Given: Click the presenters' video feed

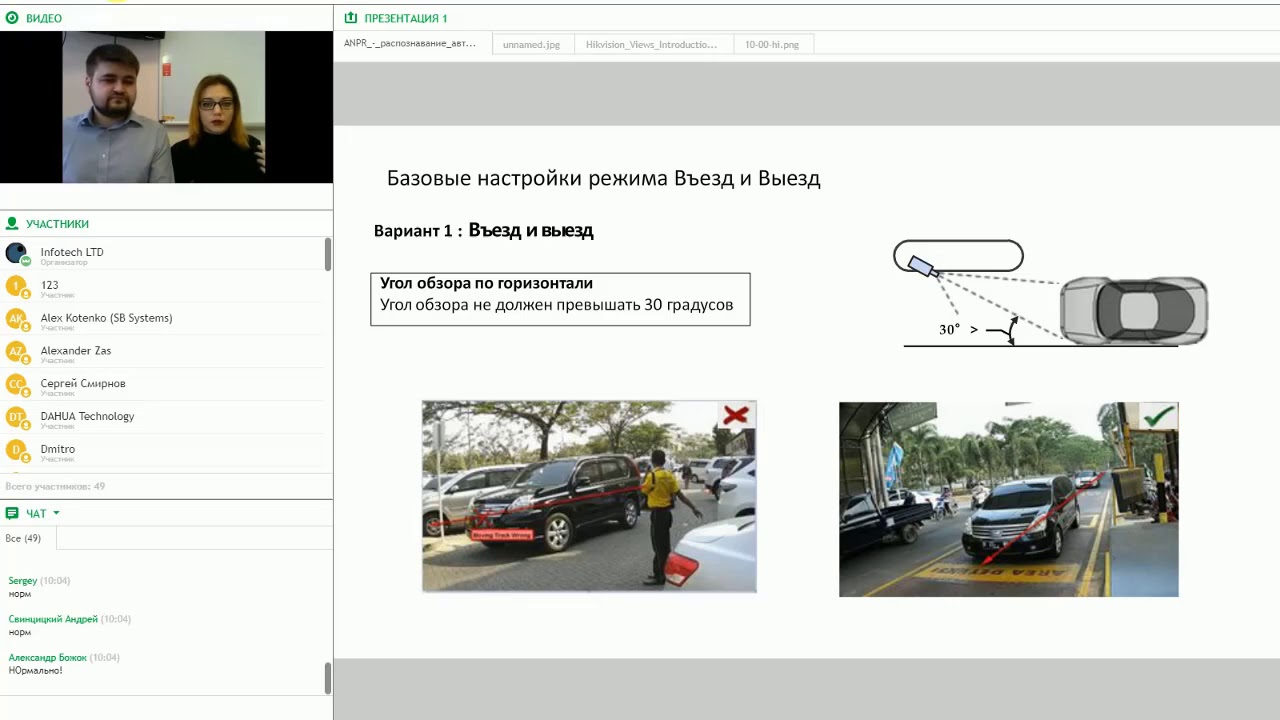Looking at the screenshot, I should (164, 107).
